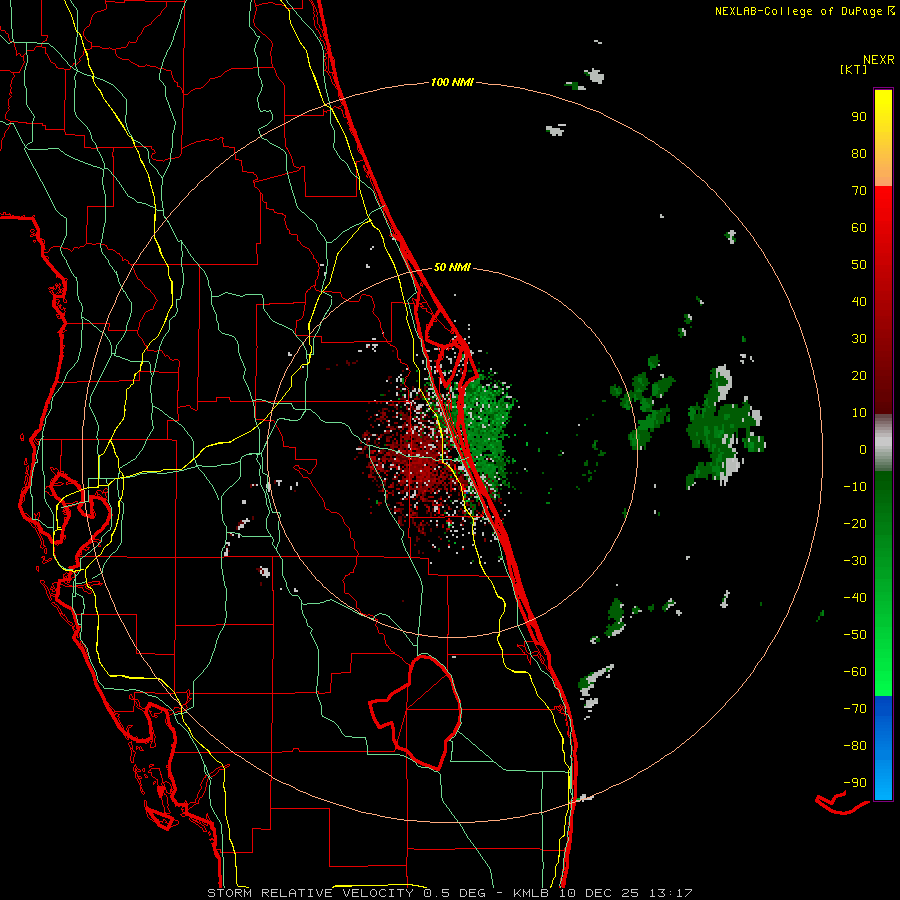Click the 70 value on velocity scale
900x900 pixels.
[x=859, y=191]
